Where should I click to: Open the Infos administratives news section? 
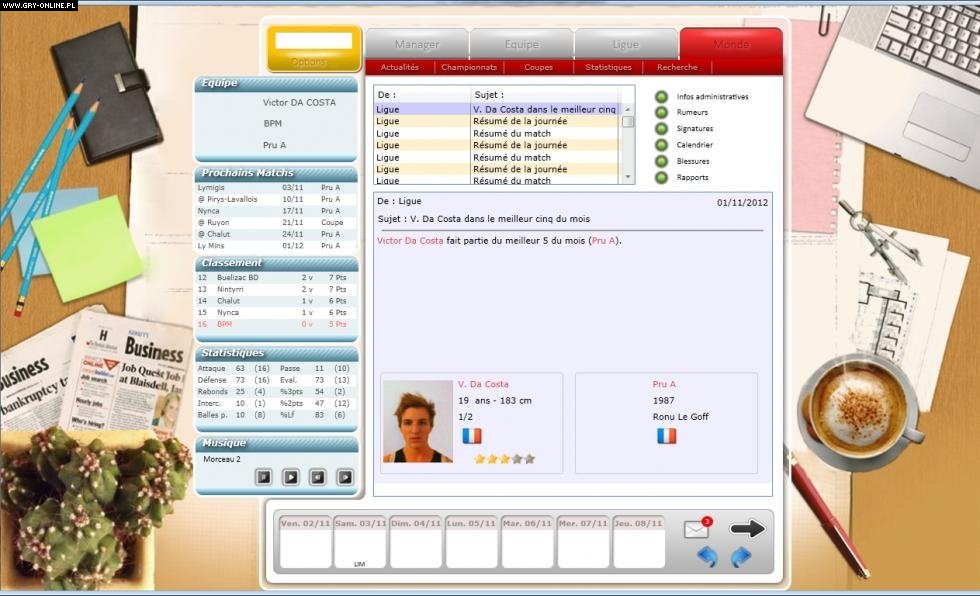click(661, 97)
